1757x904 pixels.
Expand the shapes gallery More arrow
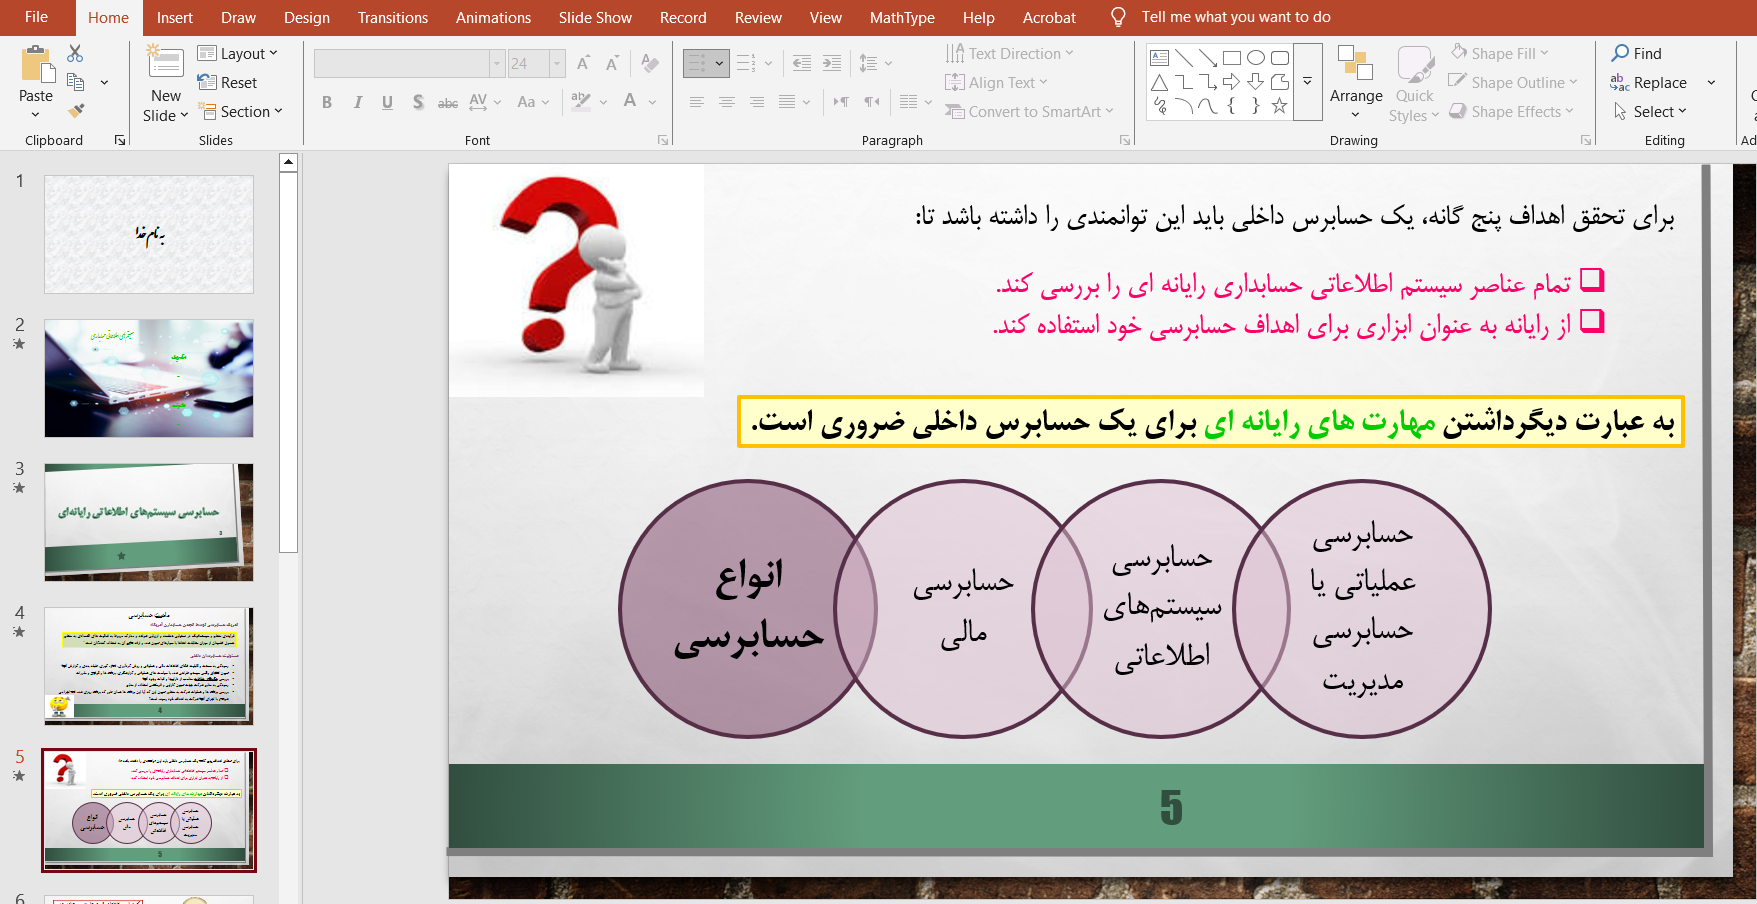click(x=1307, y=82)
